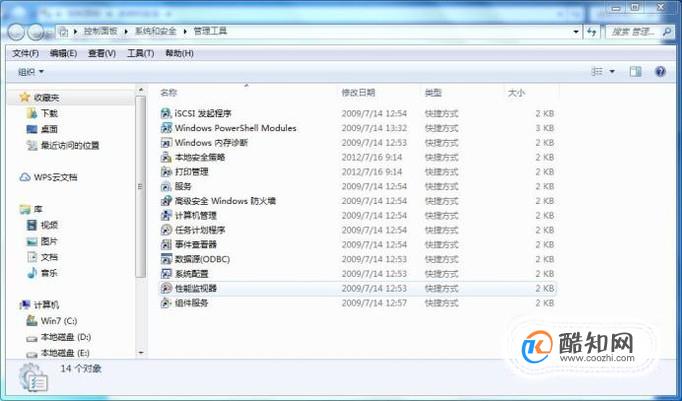Screen dimensions: 682x401
Task: Click the 组件服务 icon
Action: (x=166, y=303)
